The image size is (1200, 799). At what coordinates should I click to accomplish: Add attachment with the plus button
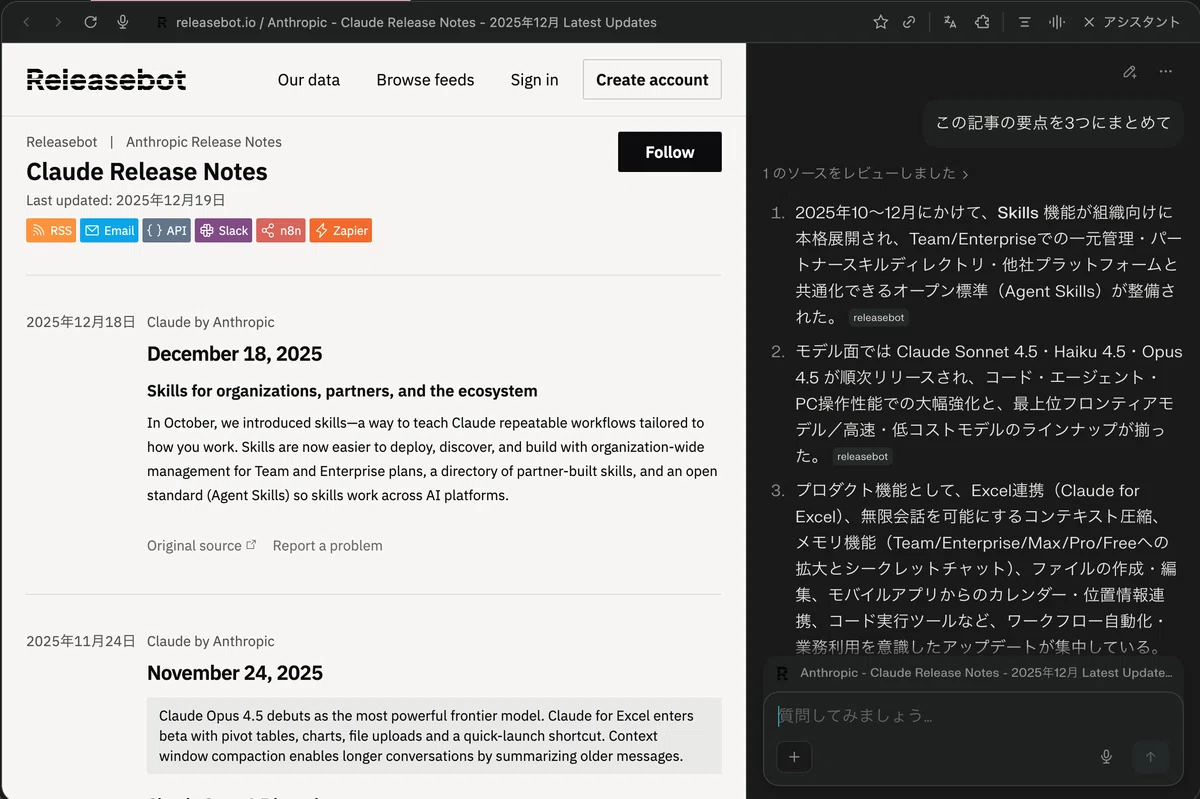[x=794, y=757]
